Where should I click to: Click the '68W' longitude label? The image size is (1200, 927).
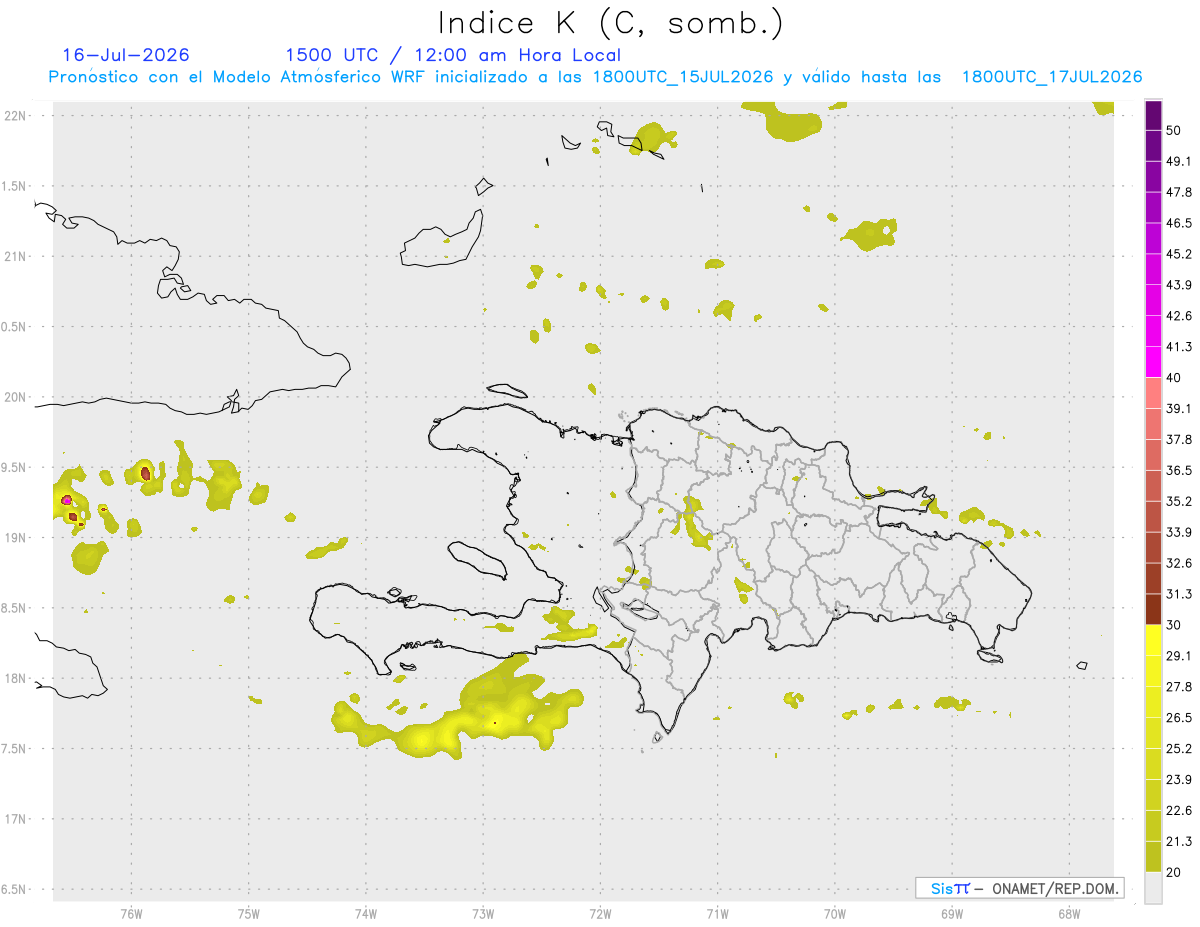[x=1069, y=913]
